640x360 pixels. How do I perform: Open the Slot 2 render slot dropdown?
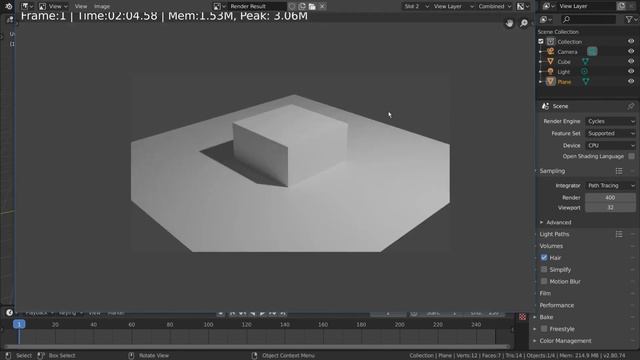point(416,6)
